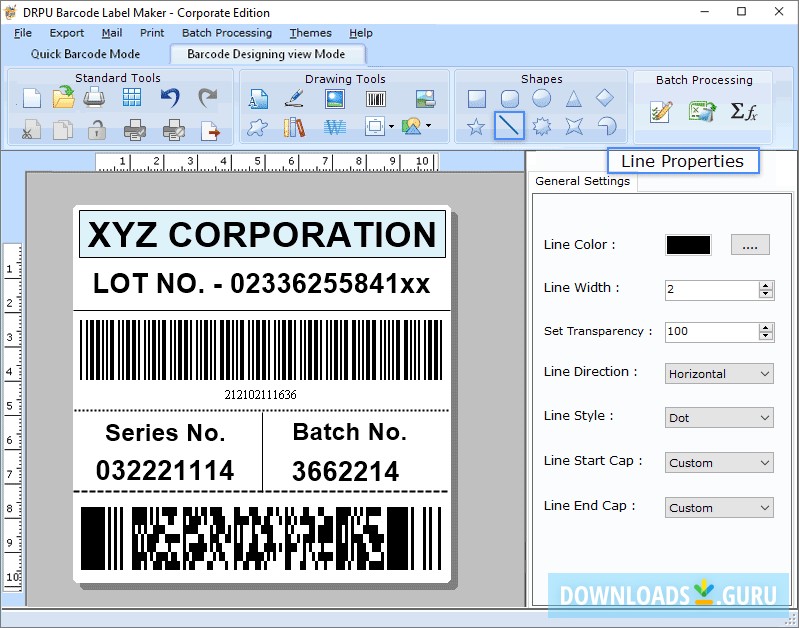Decrease Line Width with down arrow
799x628 pixels.
coord(766,295)
